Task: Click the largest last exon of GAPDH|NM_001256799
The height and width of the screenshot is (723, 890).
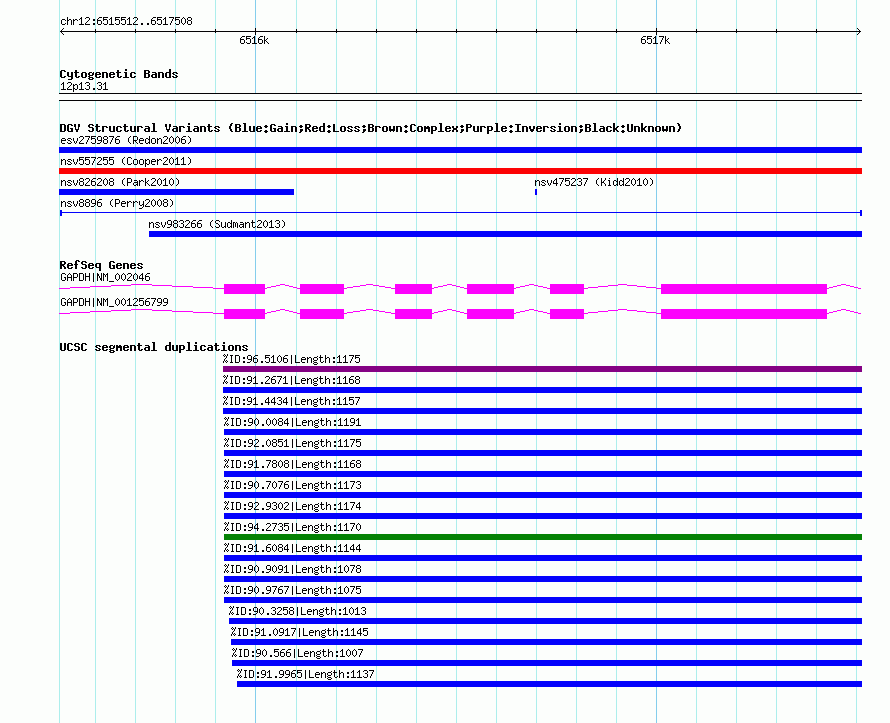Action: point(744,314)
